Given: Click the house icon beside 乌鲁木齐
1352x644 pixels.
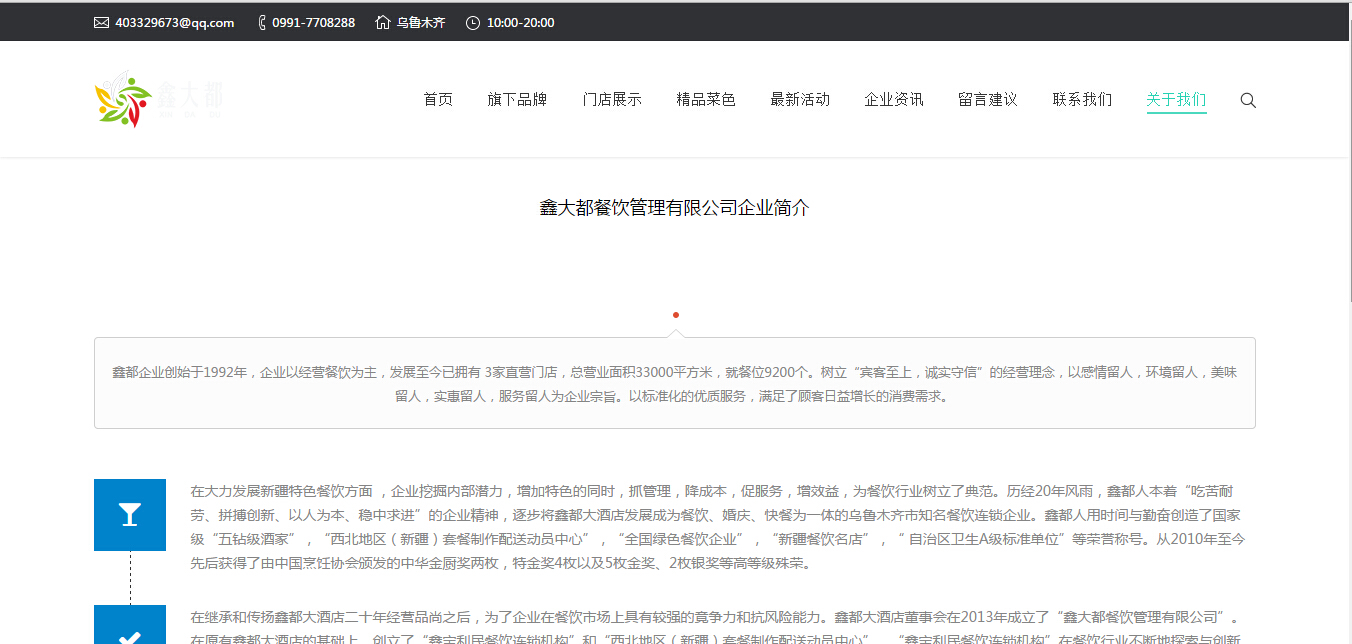Looking at the screenshot, I should pos(383,23).
